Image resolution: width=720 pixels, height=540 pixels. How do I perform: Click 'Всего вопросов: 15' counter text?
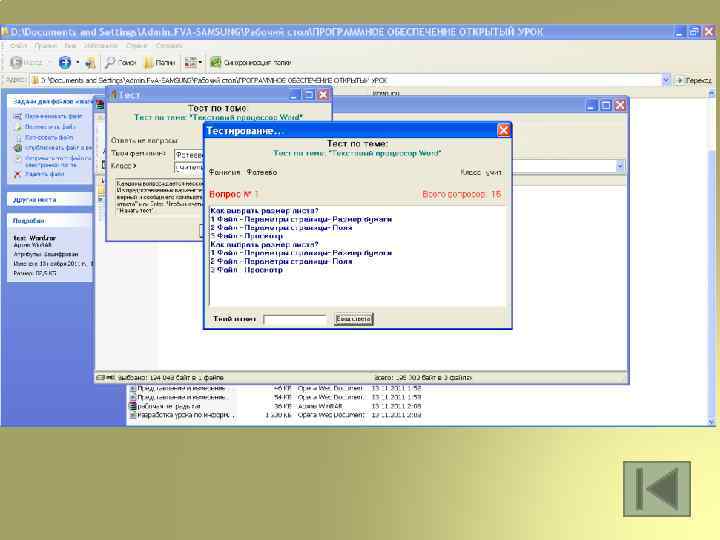click(x=461, y=195)
